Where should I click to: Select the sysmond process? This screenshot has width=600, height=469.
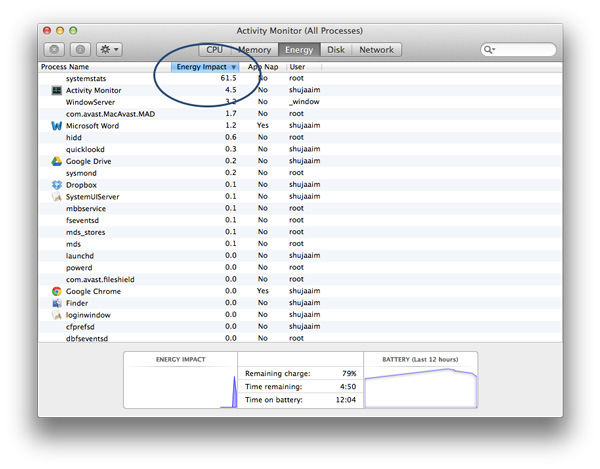(300, 173)
